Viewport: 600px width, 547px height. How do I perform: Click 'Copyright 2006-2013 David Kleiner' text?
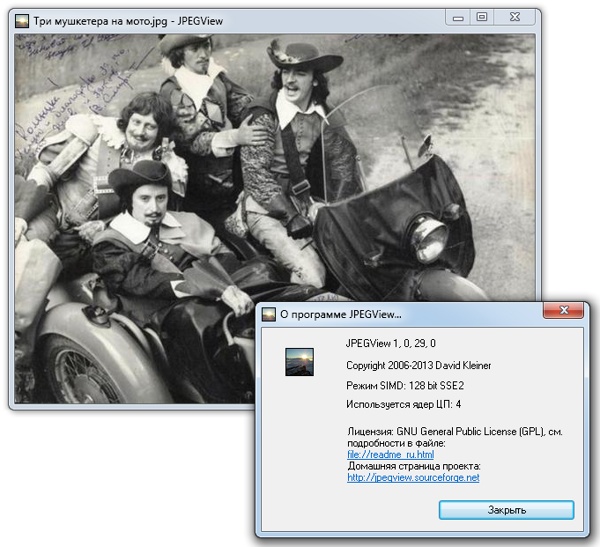(x=418, y=365)
